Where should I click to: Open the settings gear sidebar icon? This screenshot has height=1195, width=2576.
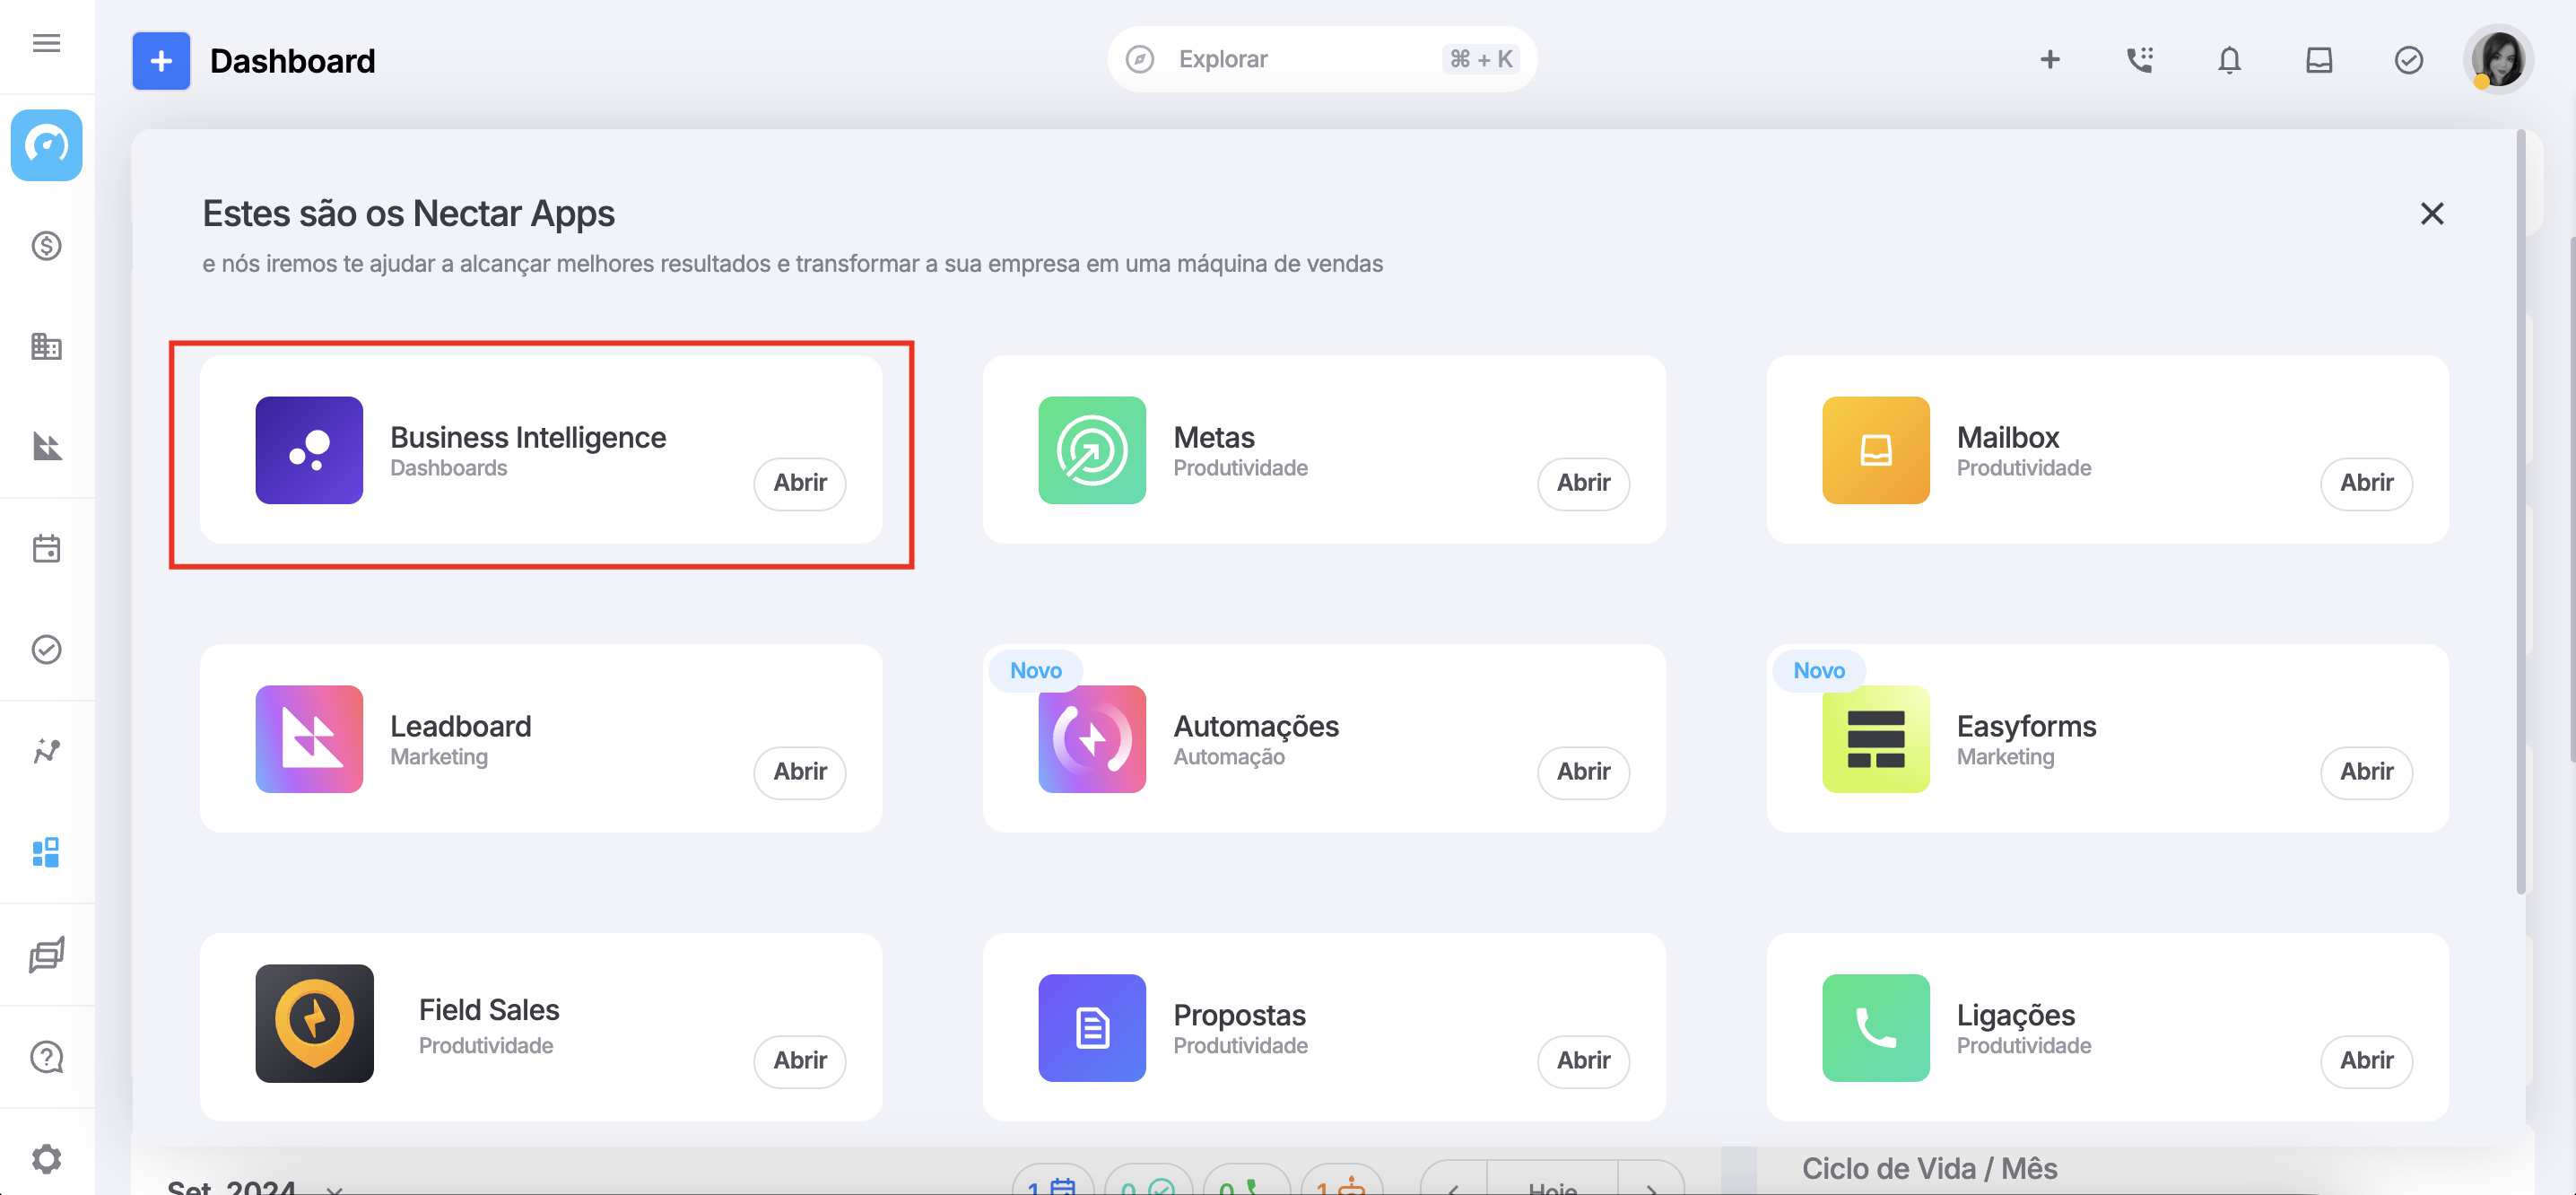46,1160
